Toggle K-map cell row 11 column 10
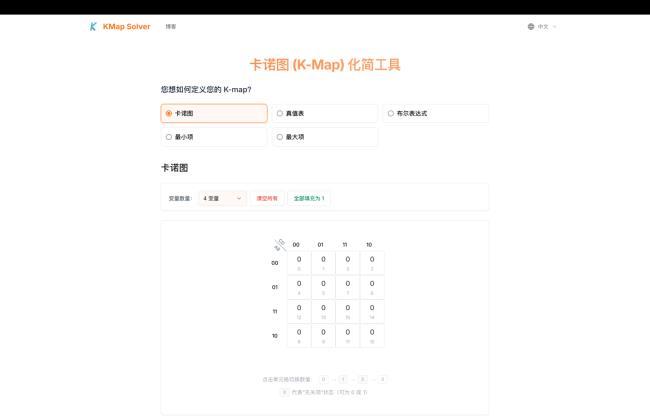650x420 pixels. point(372,311)
